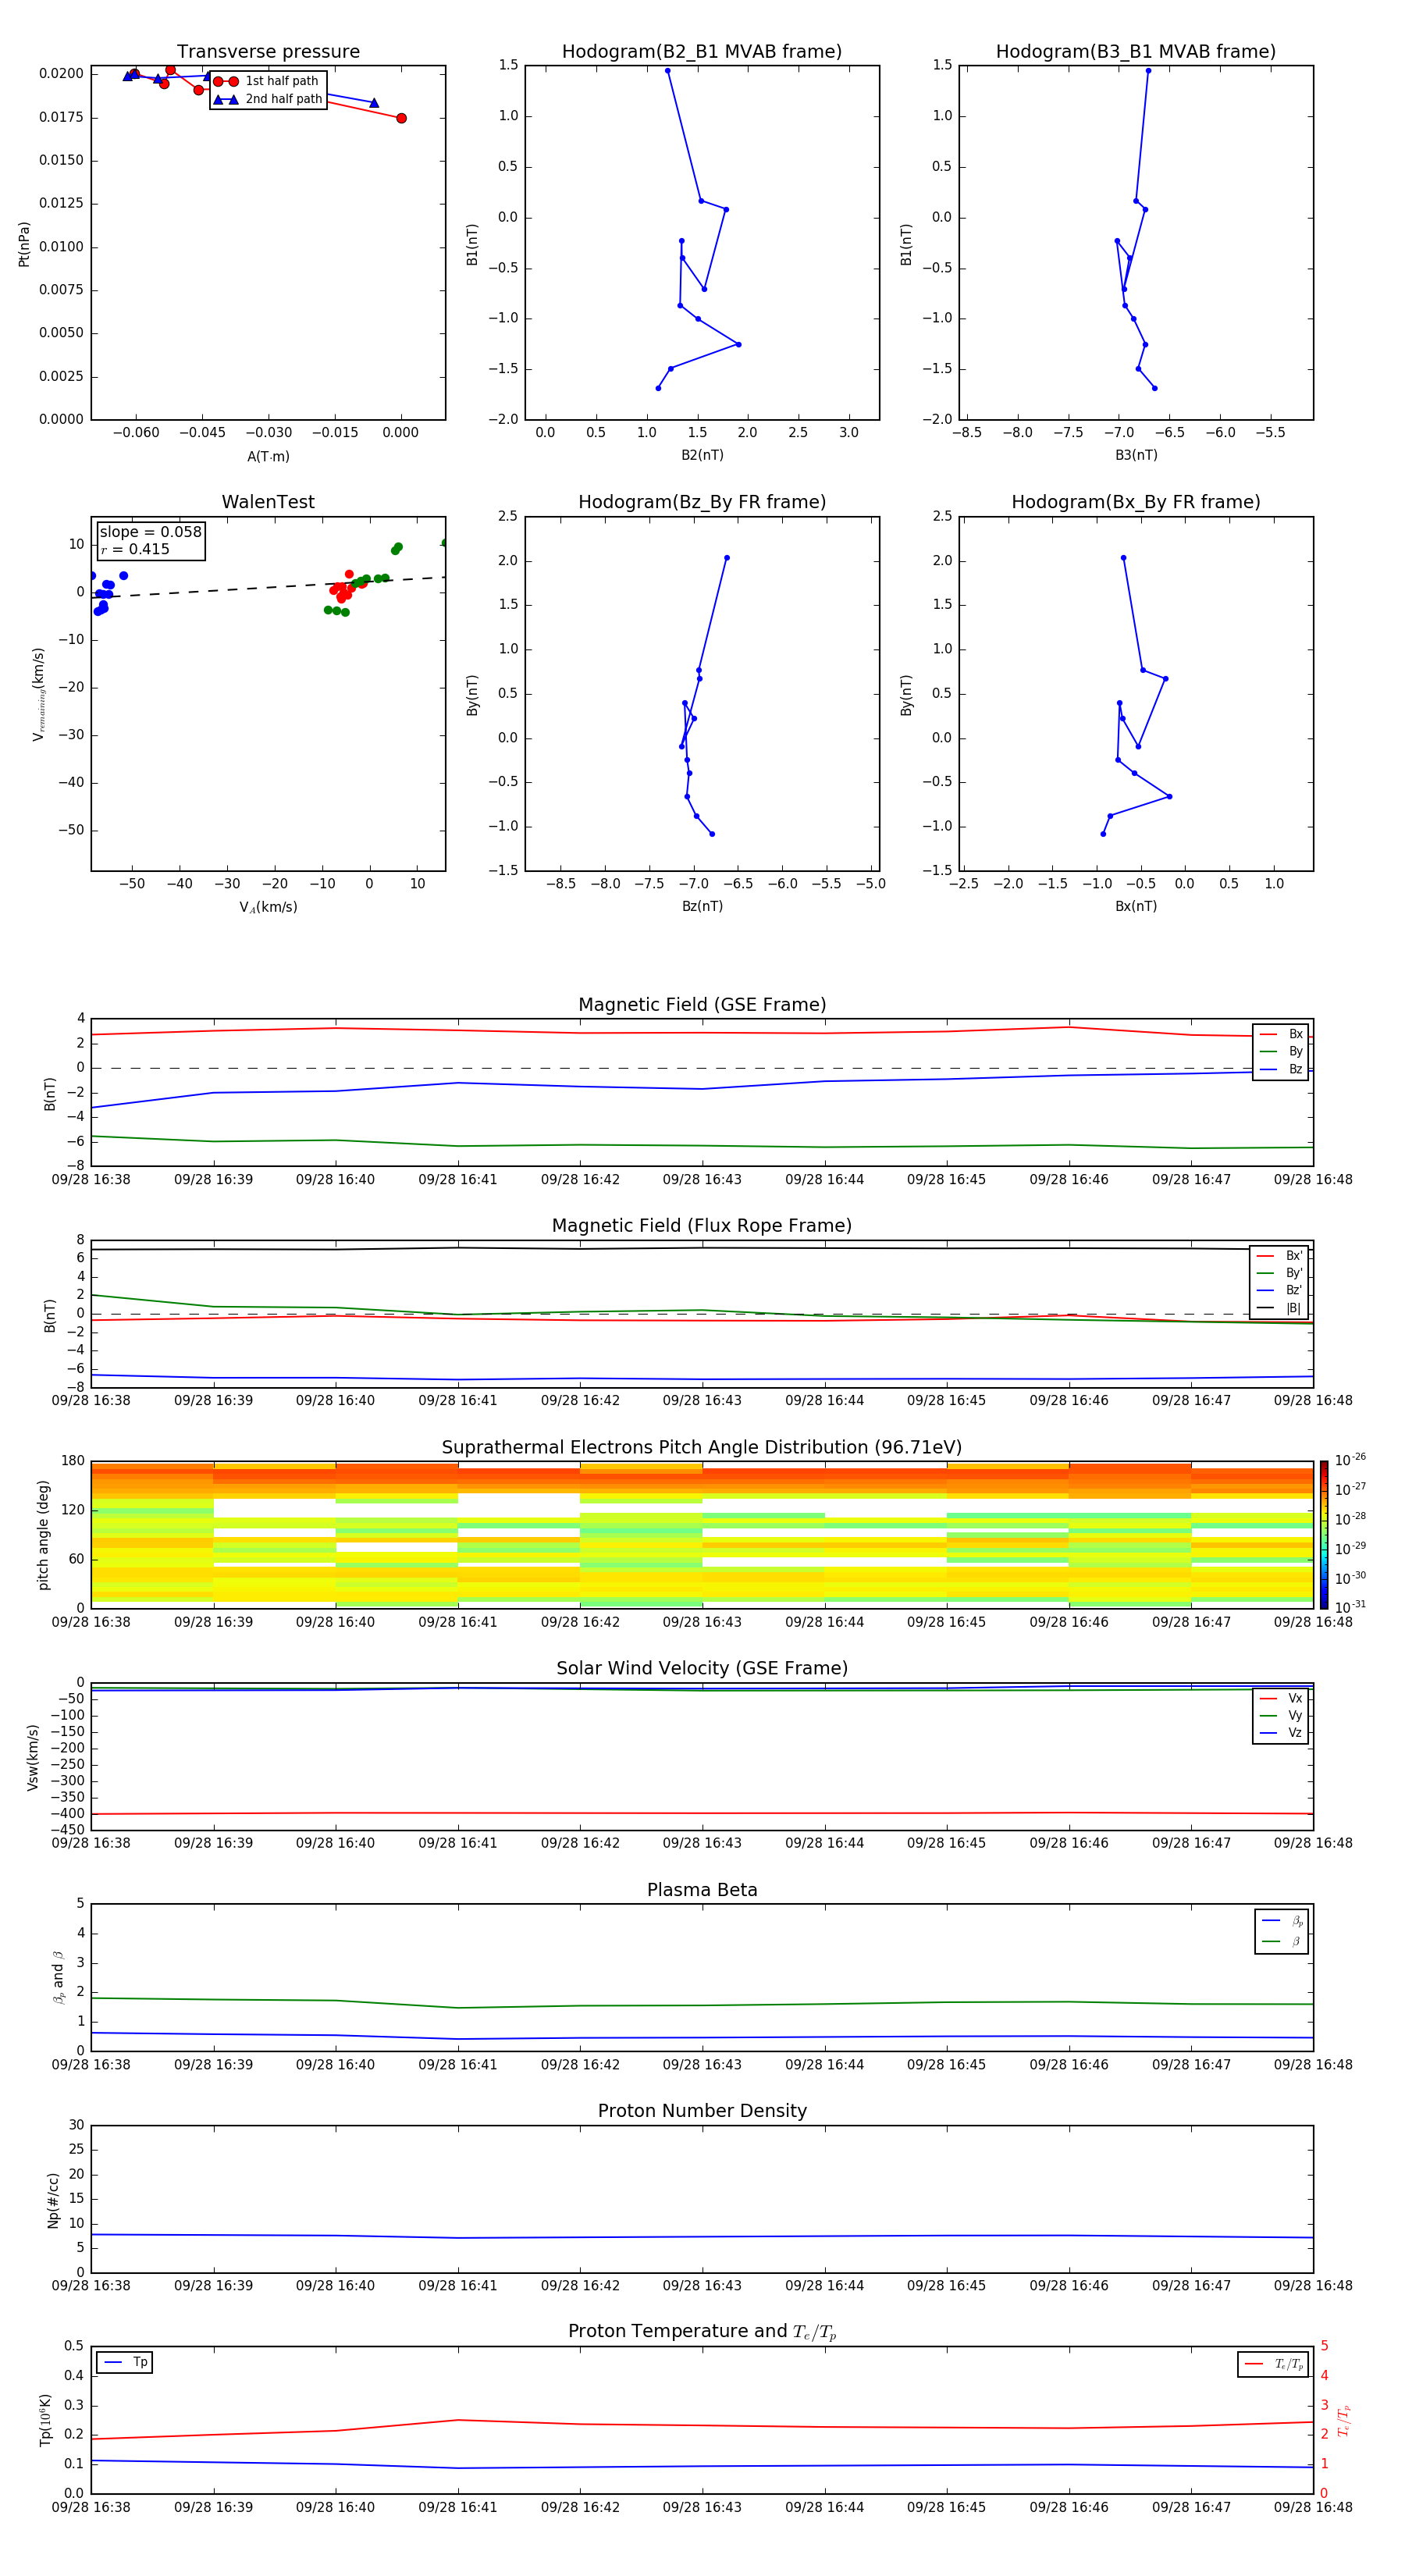Click the Tp legend in the Proton Temperature plot
The height and width of the screenshot is (2576, 1405).
125,2362
